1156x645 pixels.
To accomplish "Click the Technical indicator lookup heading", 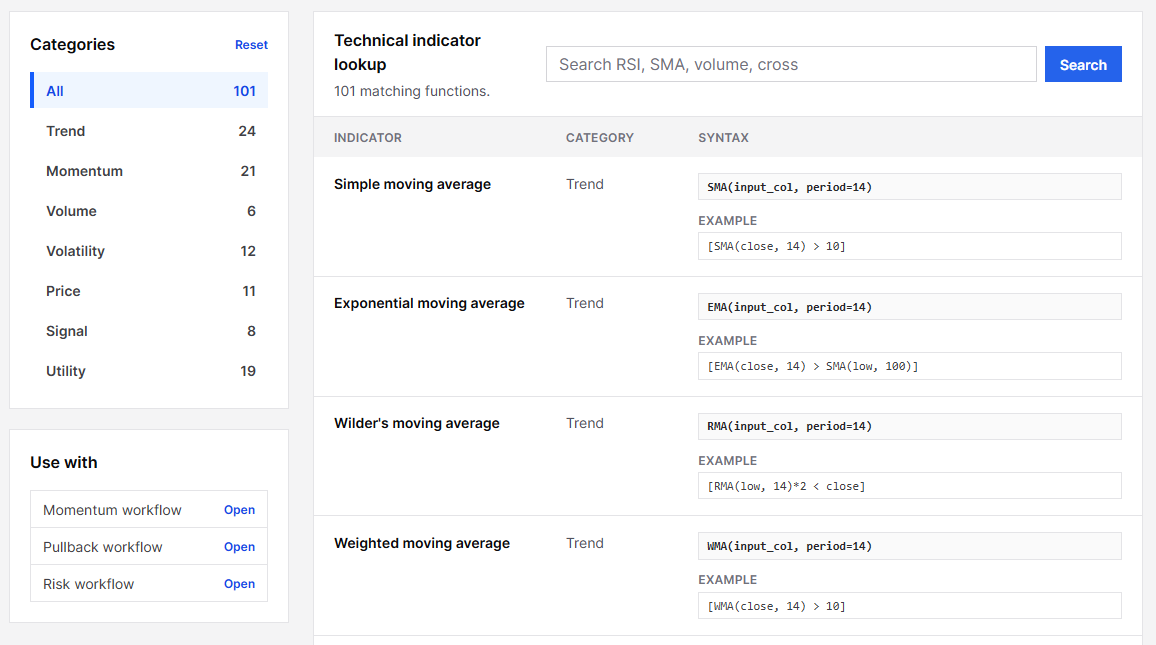I will [x=407, y=52].
